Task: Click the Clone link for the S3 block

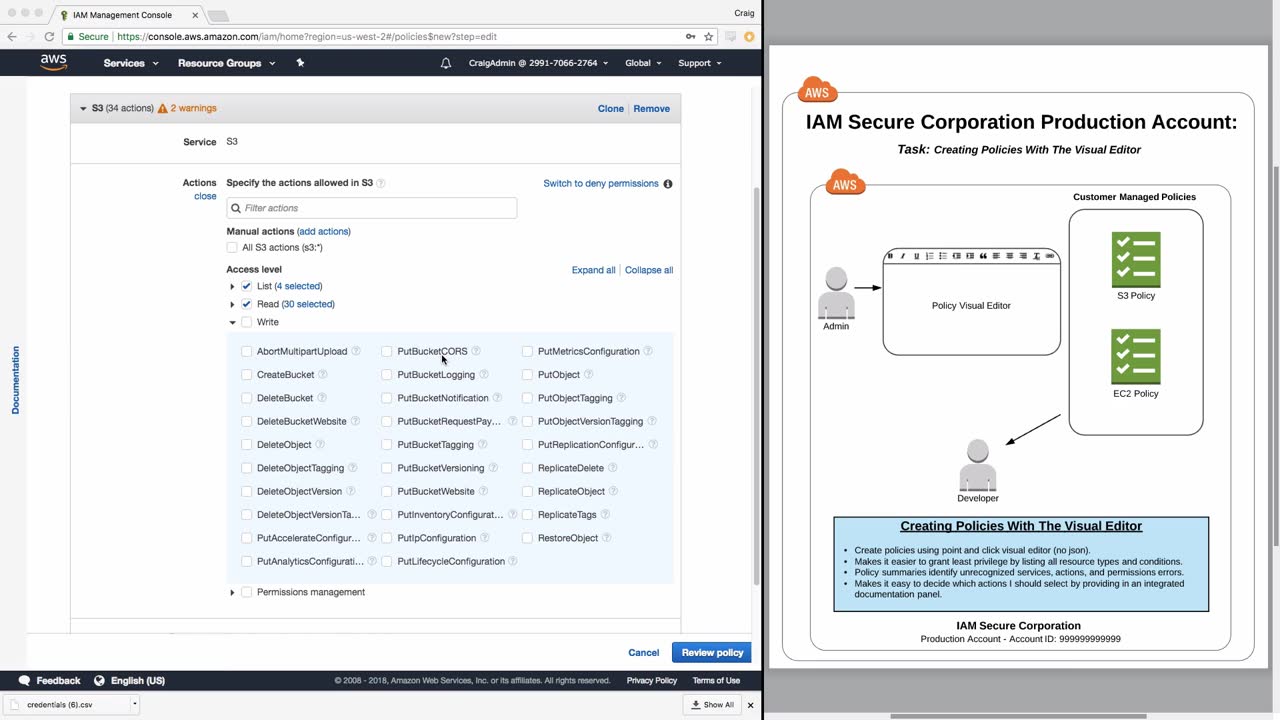Action: pyautogui.click(x=611, y=109)
